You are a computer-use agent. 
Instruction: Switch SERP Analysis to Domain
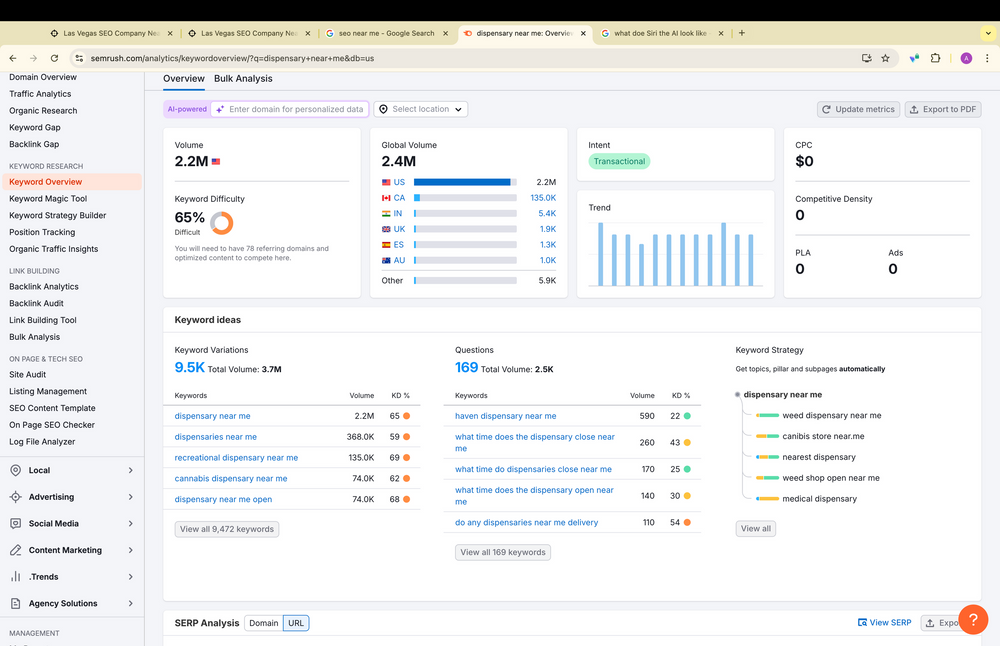pyautogui.click(x=263, y=623)
